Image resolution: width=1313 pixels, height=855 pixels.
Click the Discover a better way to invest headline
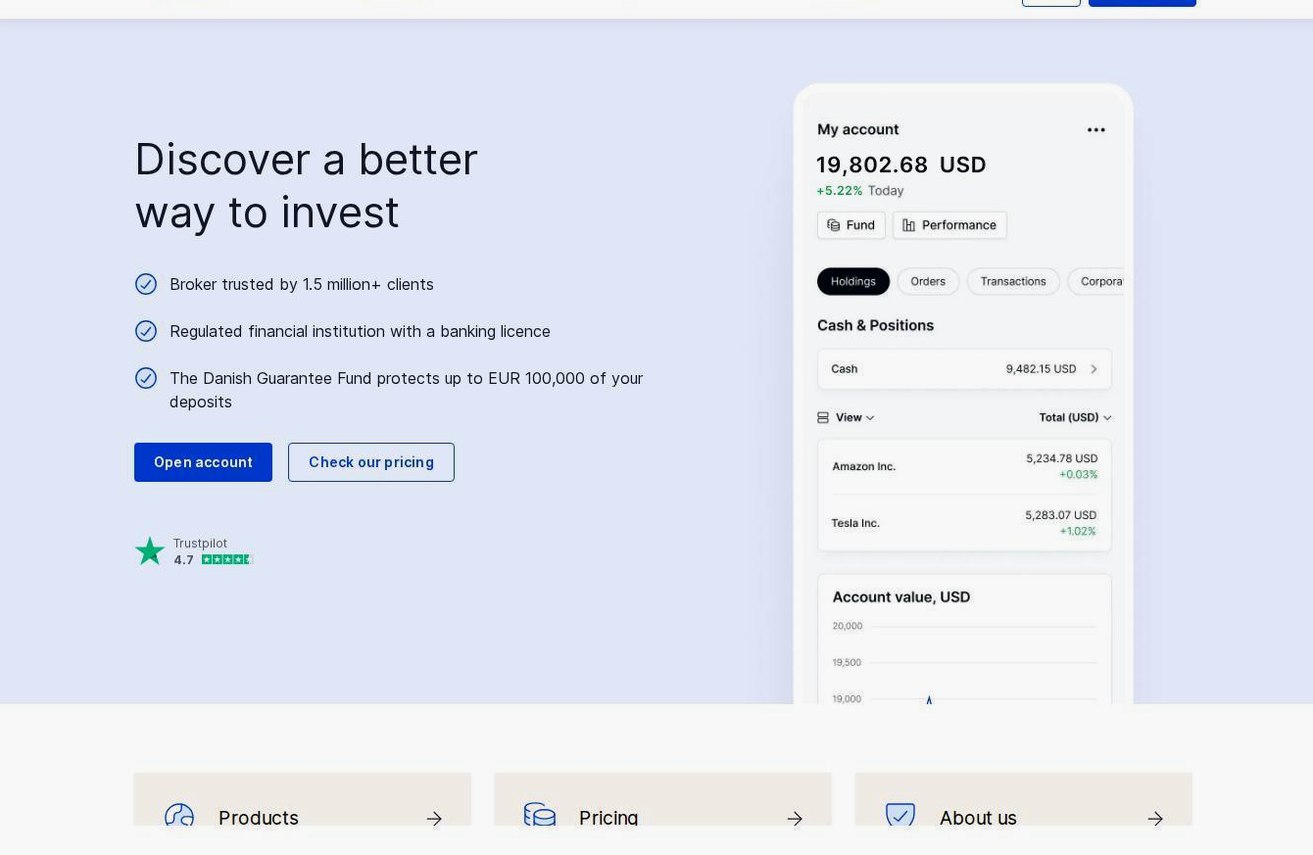tap(306, 185)
